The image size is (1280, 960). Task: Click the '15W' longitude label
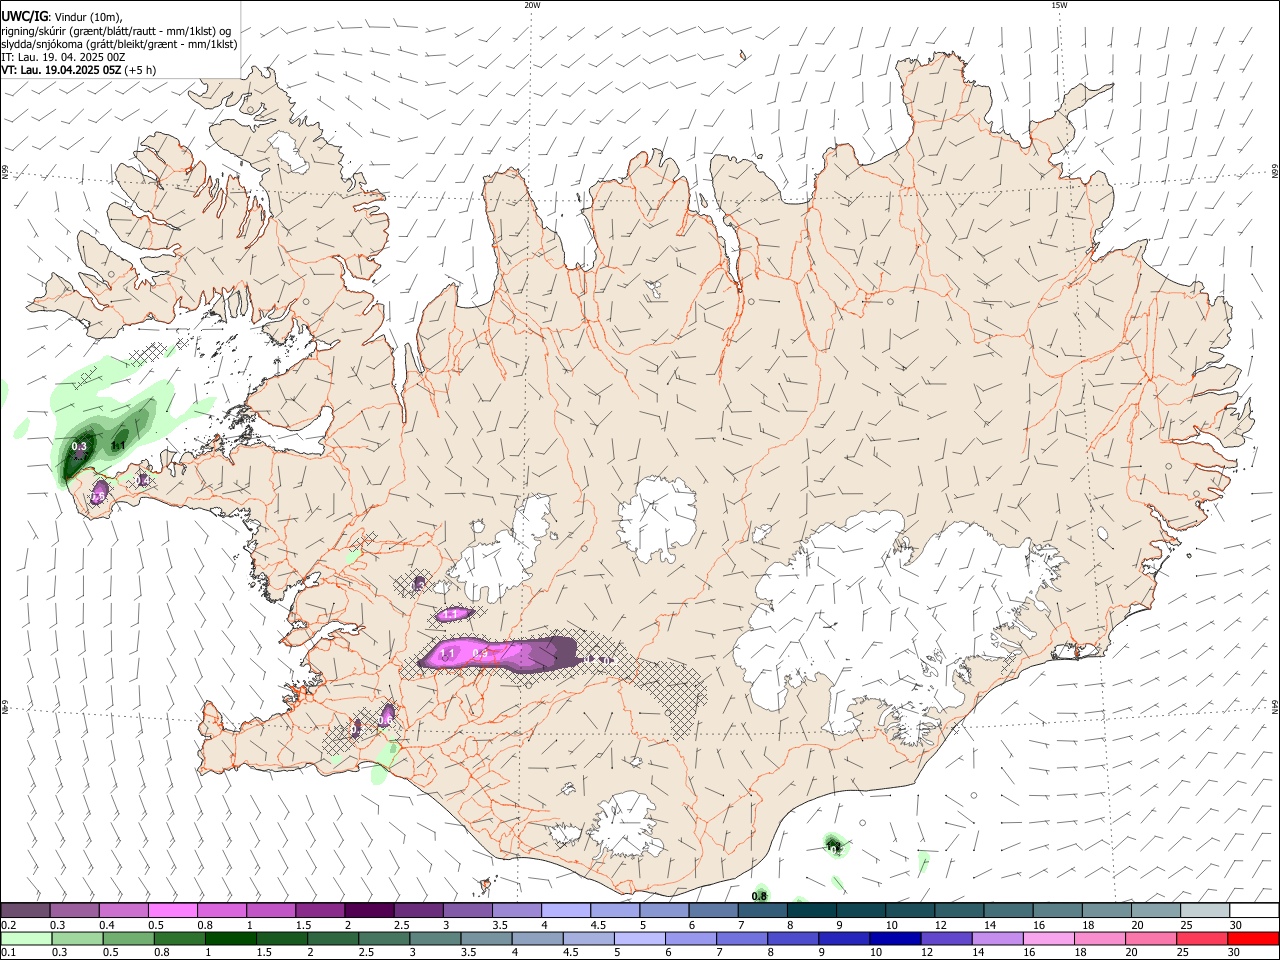pyautogui.click(x=1059, y=5)
